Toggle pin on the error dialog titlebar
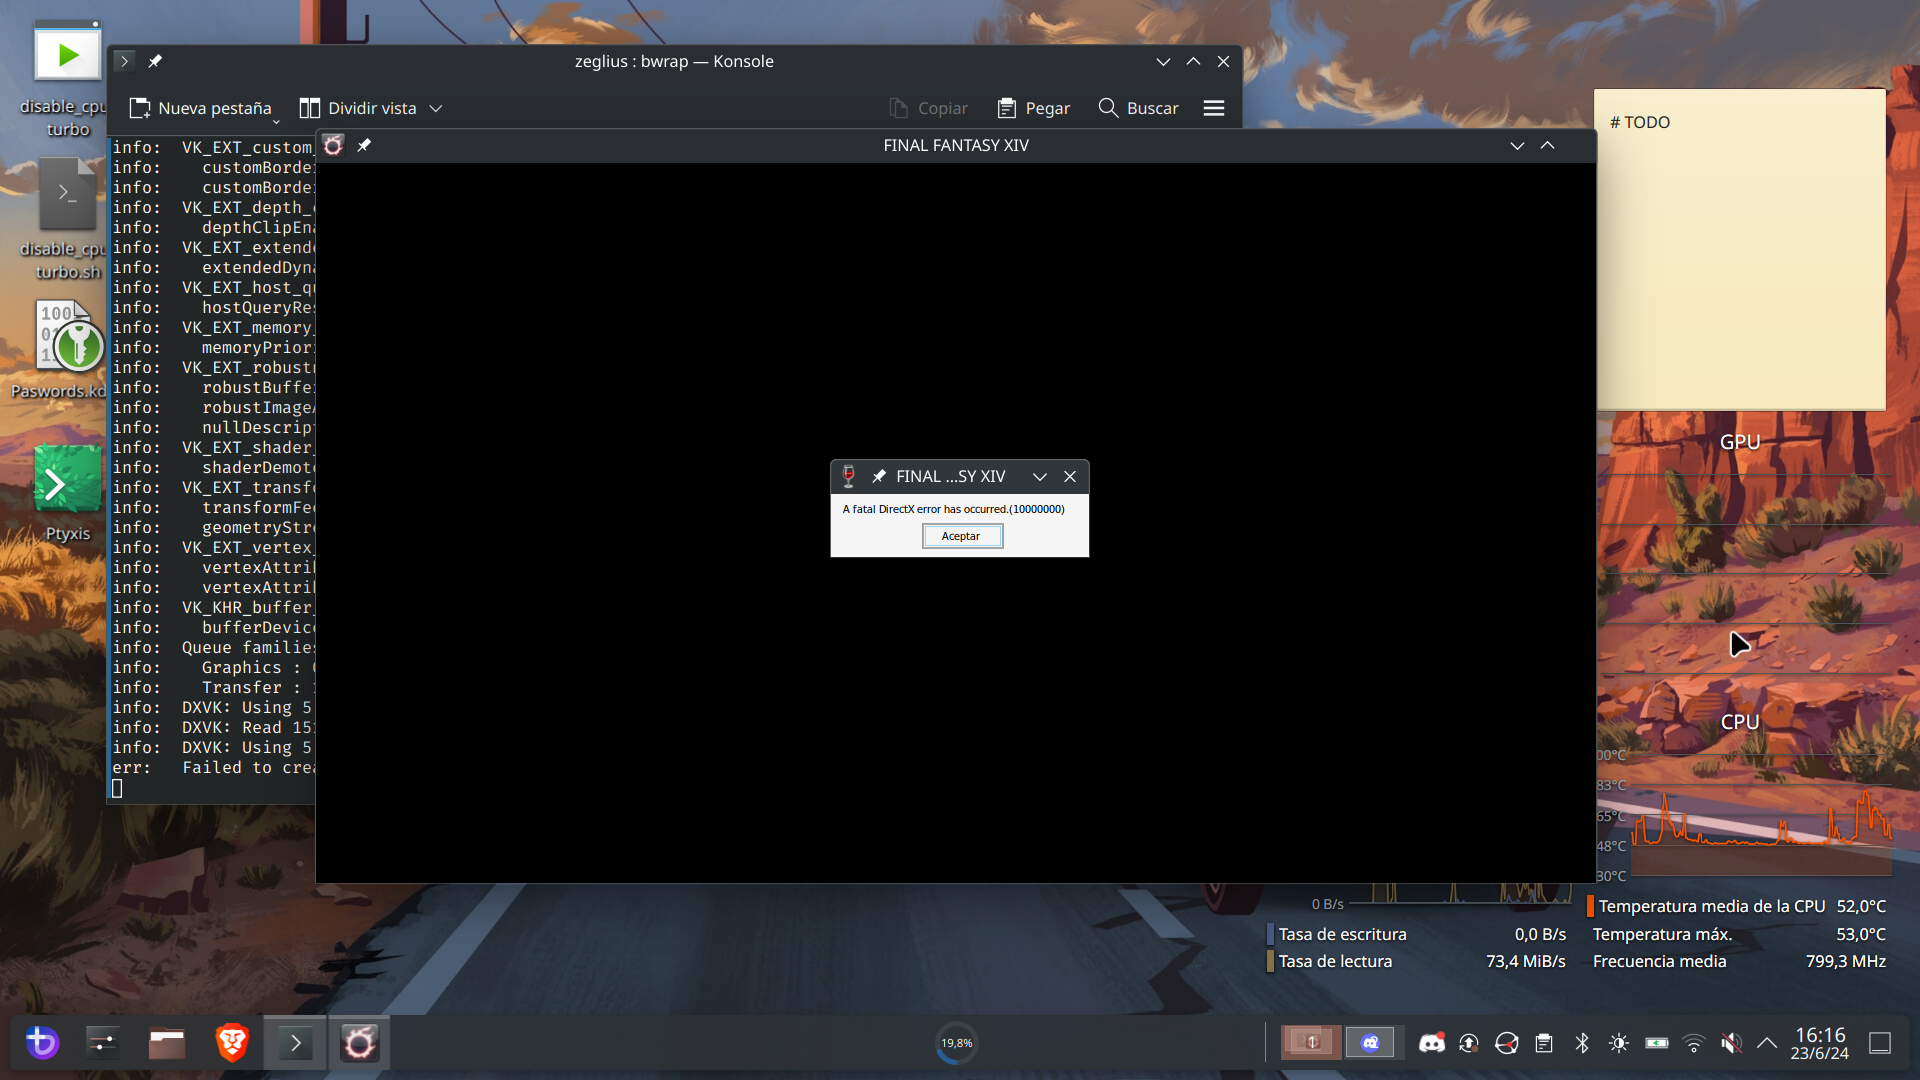This screenshot has width=1920, height=1080. point(879,477)
